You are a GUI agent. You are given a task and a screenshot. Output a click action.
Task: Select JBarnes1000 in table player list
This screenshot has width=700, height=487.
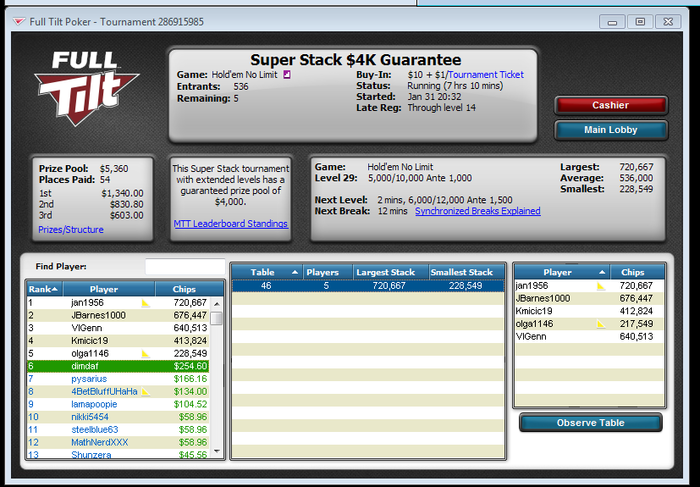590,298
